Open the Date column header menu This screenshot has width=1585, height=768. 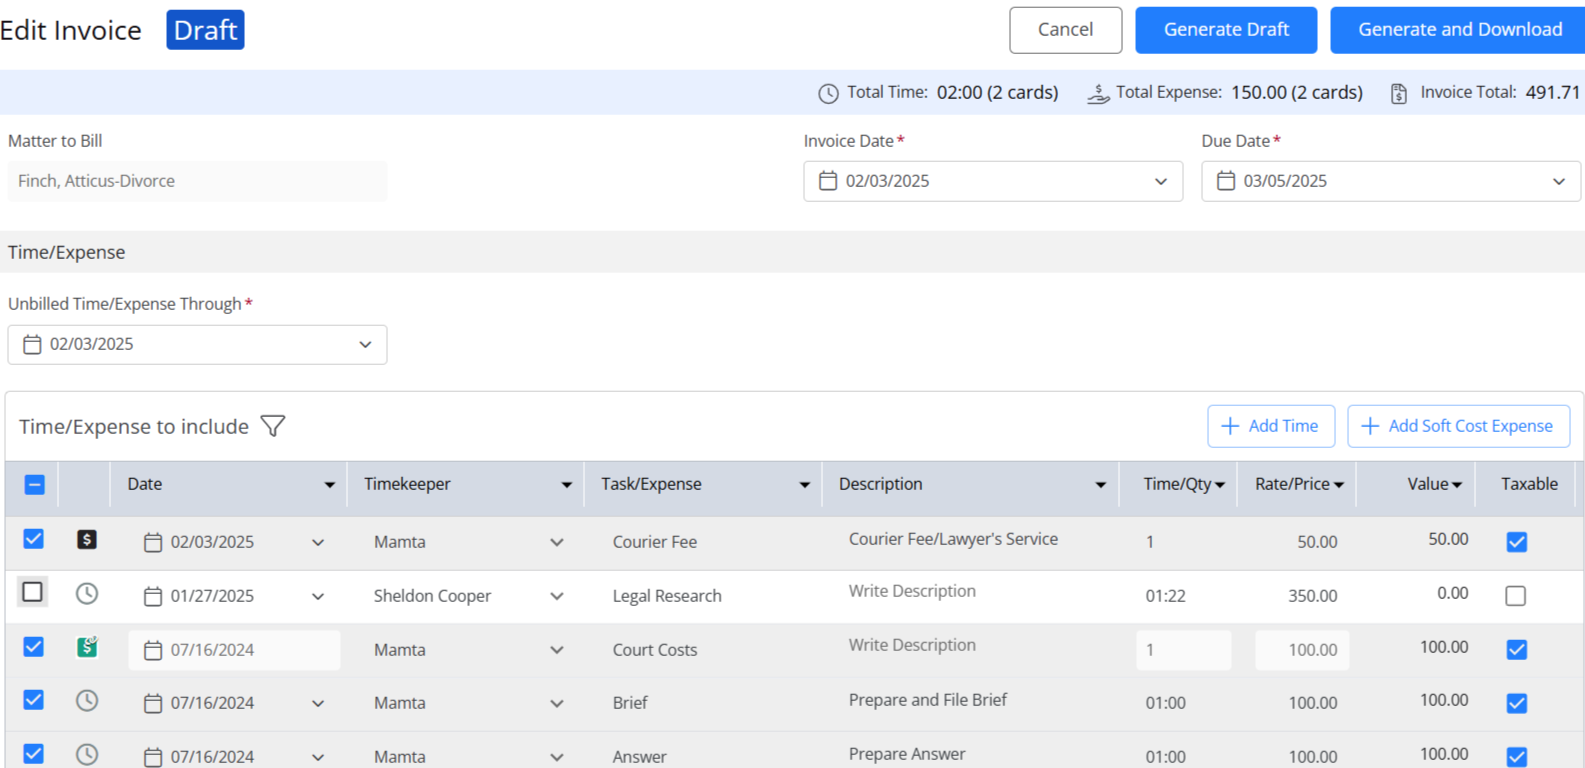pos(329,485)
